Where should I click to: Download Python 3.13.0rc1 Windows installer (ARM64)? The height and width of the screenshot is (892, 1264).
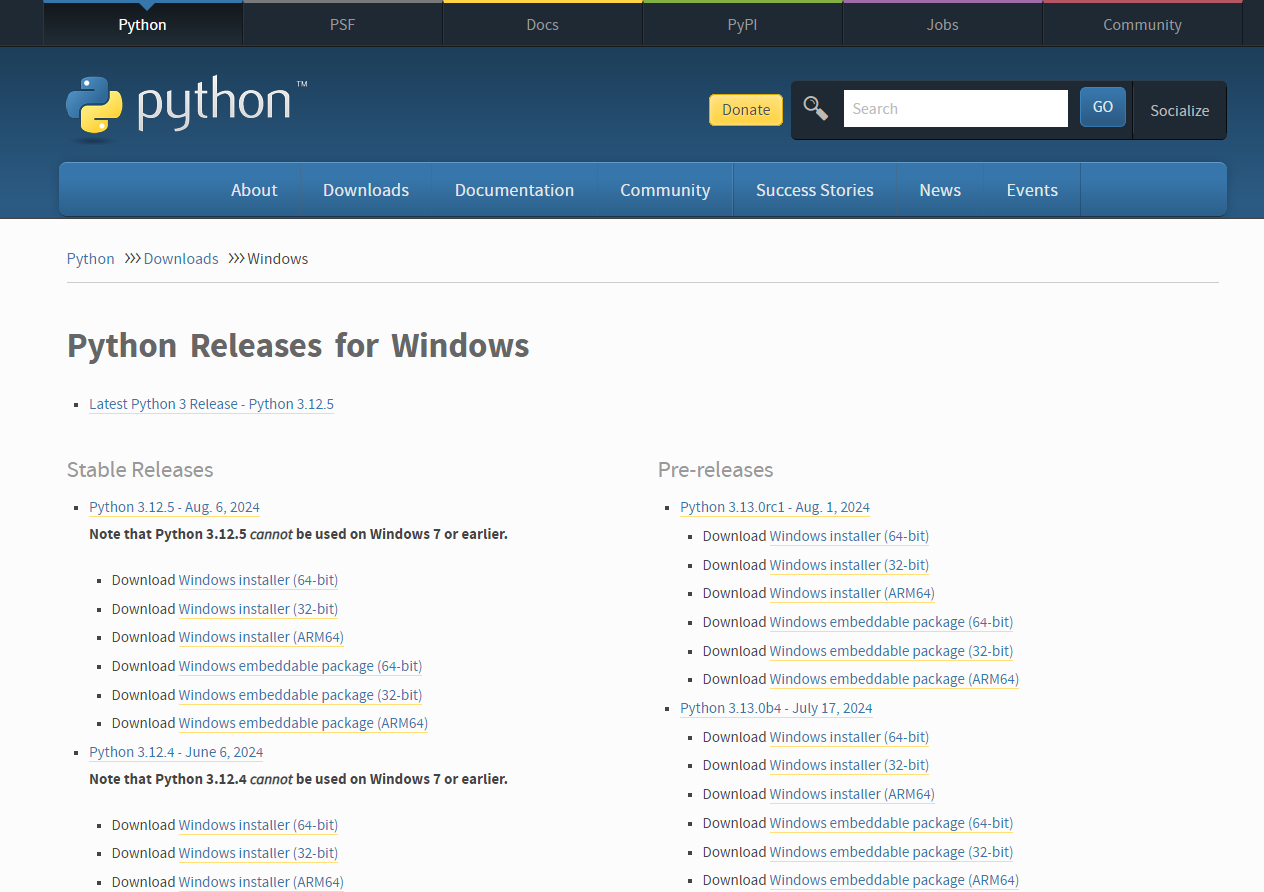[852, 593]
